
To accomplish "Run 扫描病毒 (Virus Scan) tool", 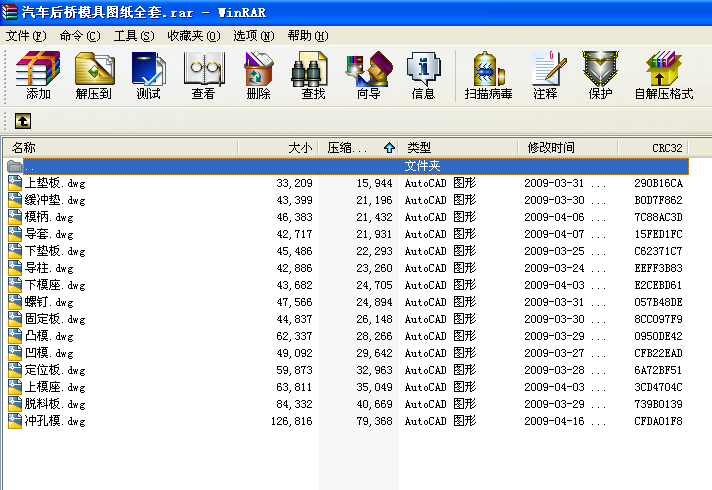I will point(488,75).
